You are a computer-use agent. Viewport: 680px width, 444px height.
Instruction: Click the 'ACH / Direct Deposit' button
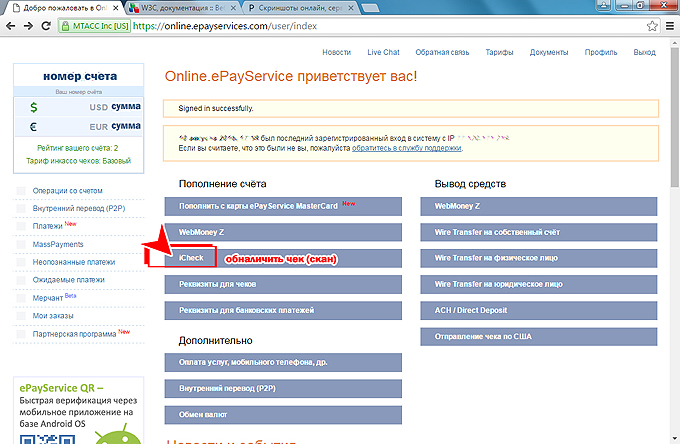point(539,310)
